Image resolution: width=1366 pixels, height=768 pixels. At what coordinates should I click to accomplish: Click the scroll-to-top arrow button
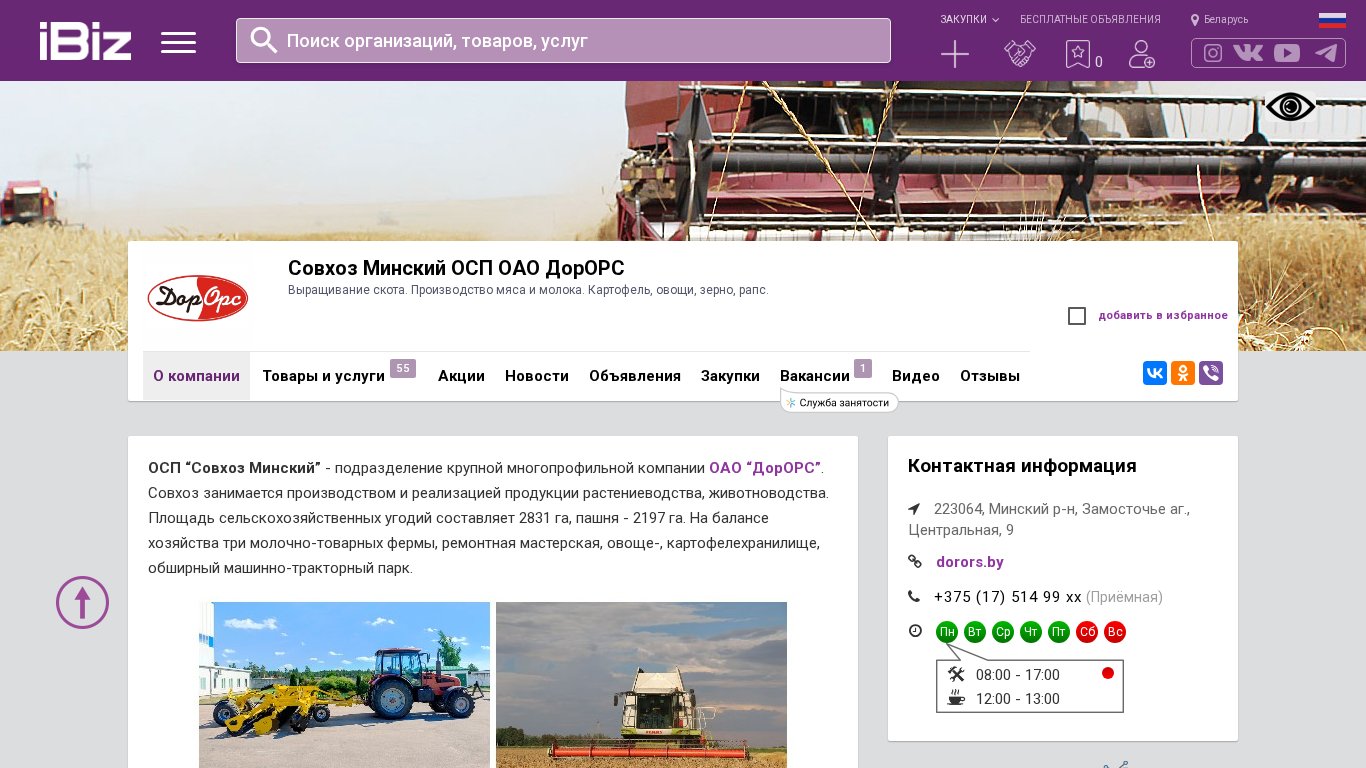click(x=82, y=602)
